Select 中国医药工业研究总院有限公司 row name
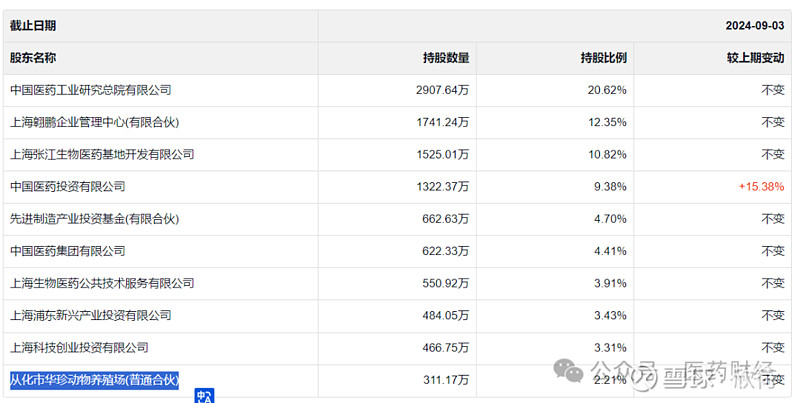The image size is (800, 403). coord(91,90)
